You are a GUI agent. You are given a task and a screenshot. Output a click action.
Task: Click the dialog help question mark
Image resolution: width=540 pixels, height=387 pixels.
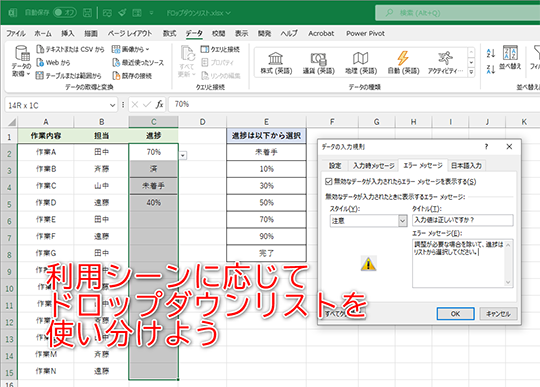486,147
